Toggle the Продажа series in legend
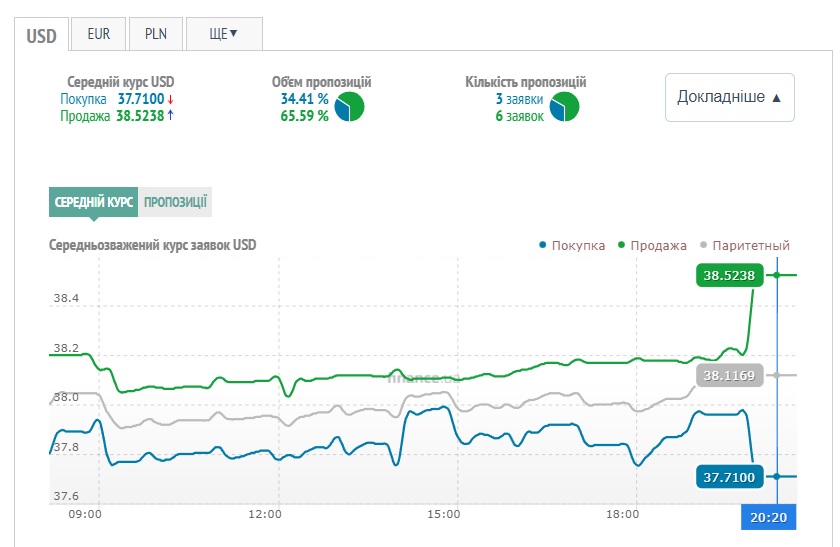Viewport: 840px width, 547px height. [652, 246]
